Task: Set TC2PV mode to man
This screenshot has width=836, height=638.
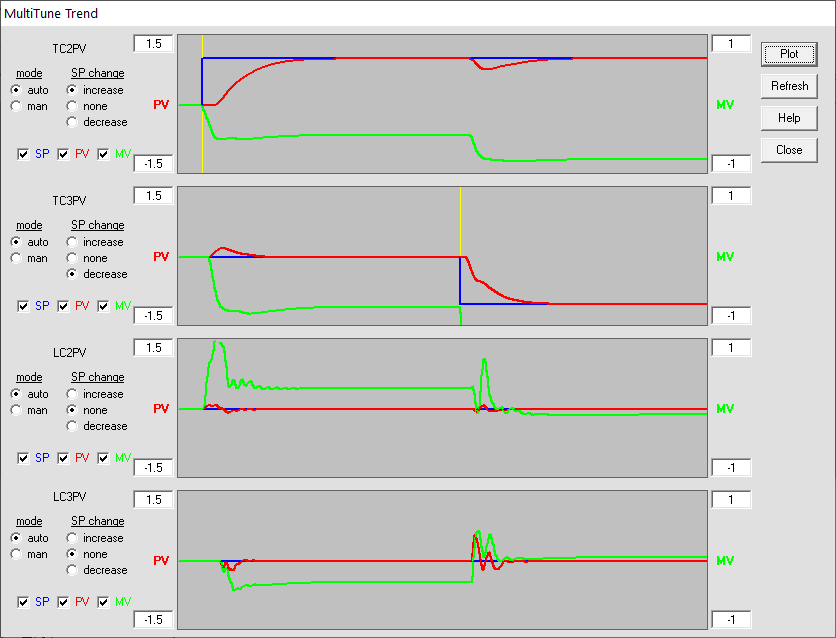Action: pyautogui.click(x=17, y=106)
